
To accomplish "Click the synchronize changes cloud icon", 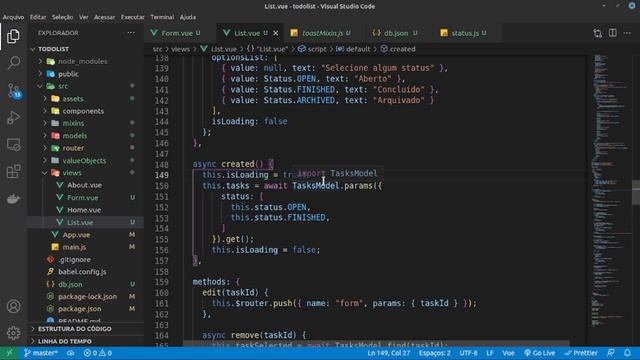I will point(71,353).
